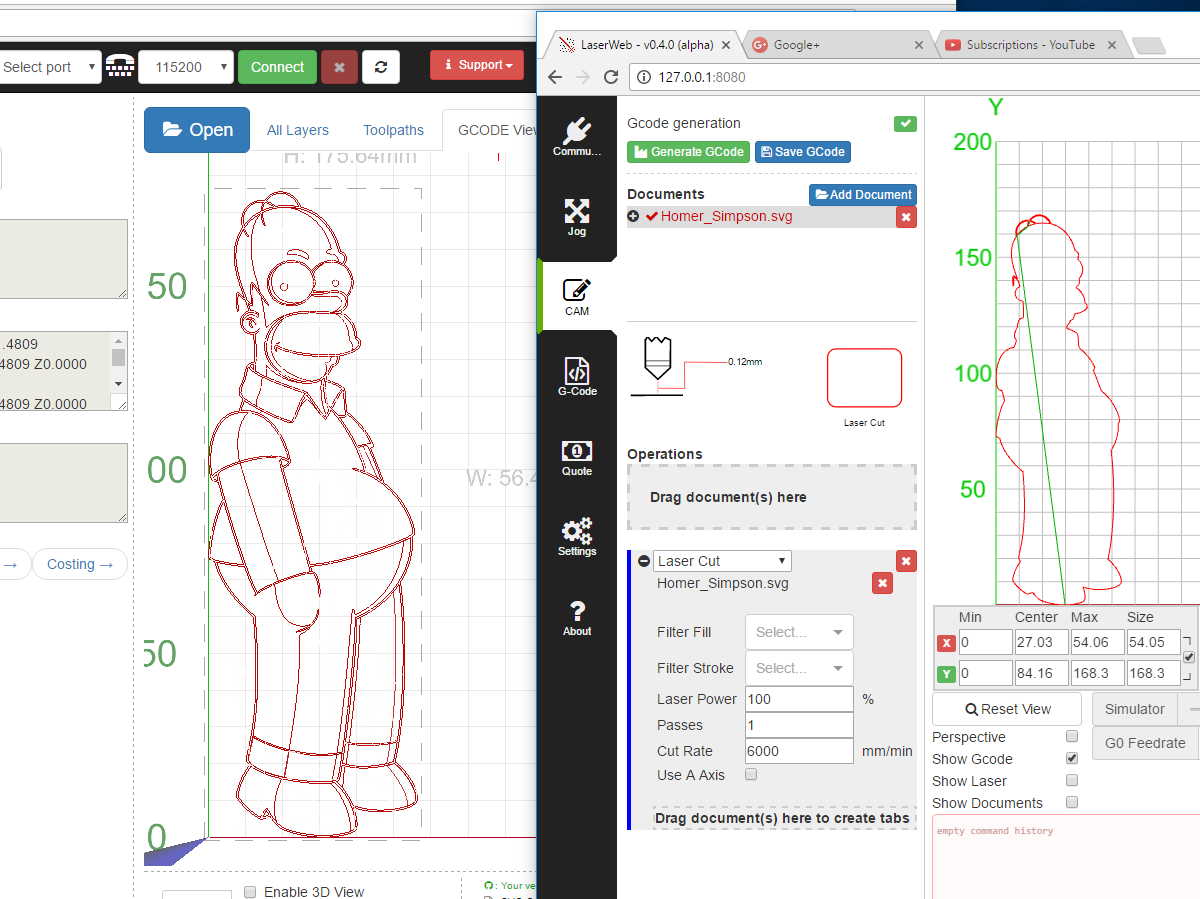Click the Add Document button

[x=863, y=195]
